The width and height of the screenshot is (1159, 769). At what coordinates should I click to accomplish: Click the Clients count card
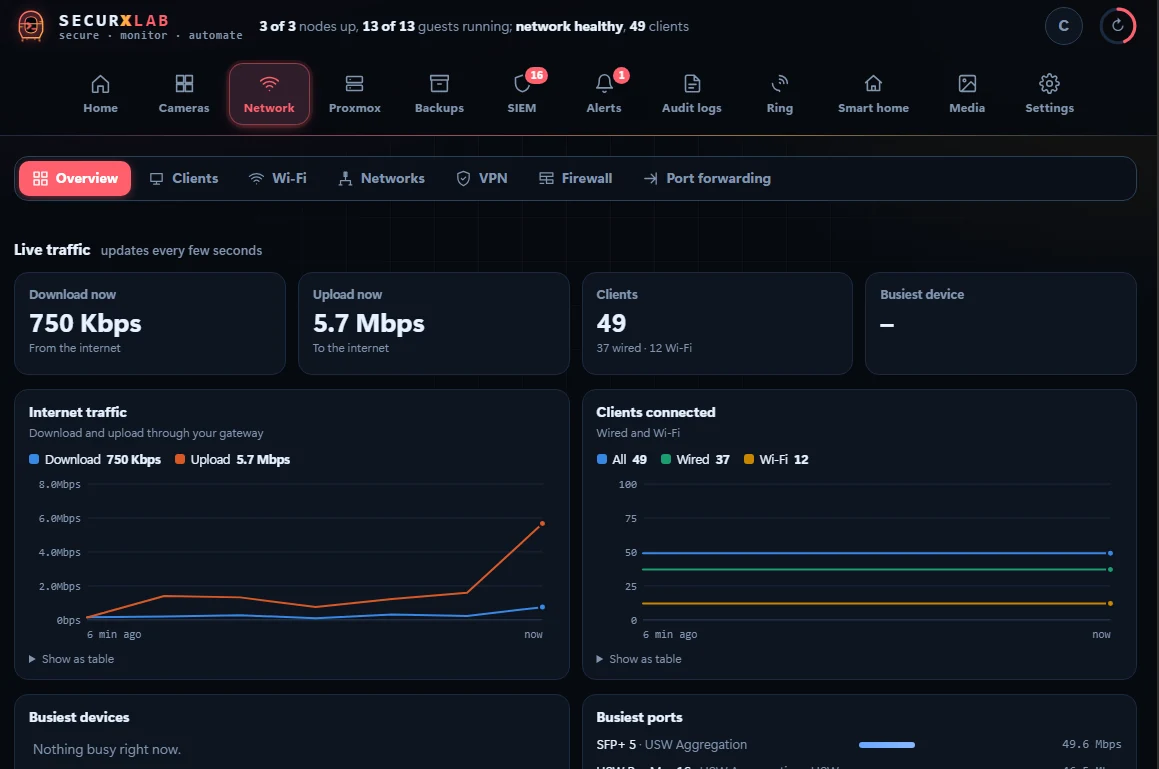(x=717, y=323)
